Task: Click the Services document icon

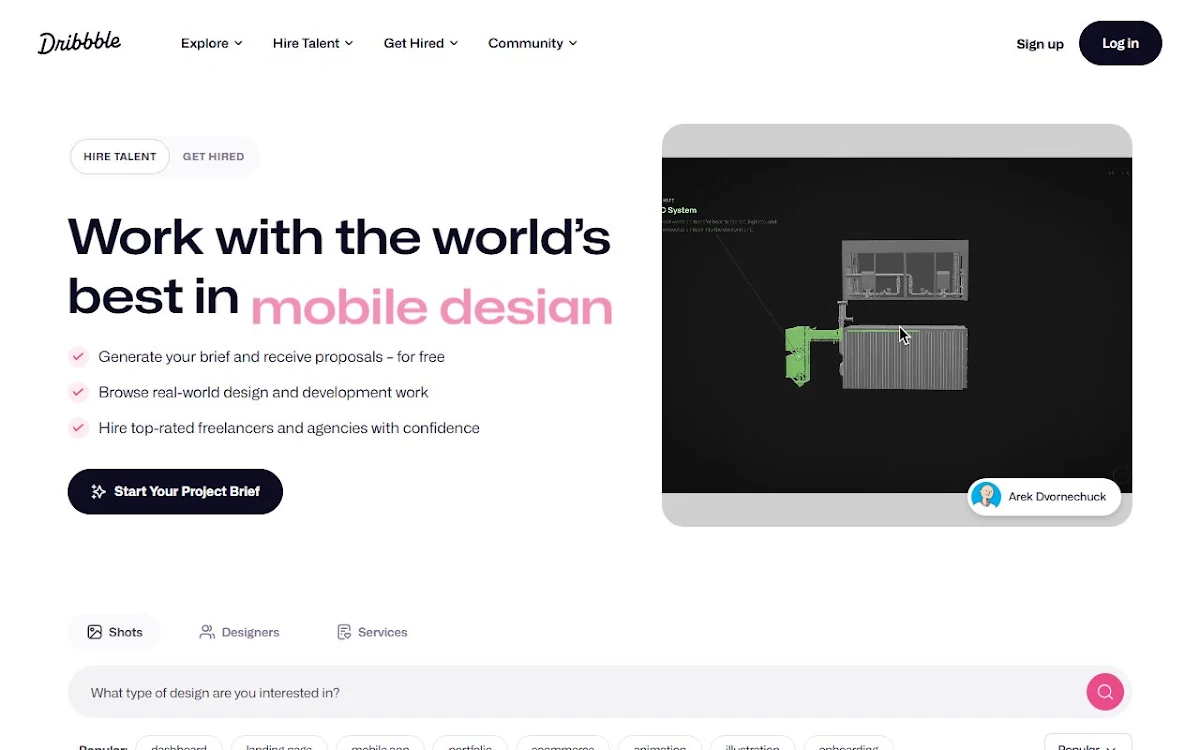Action: 344,632
